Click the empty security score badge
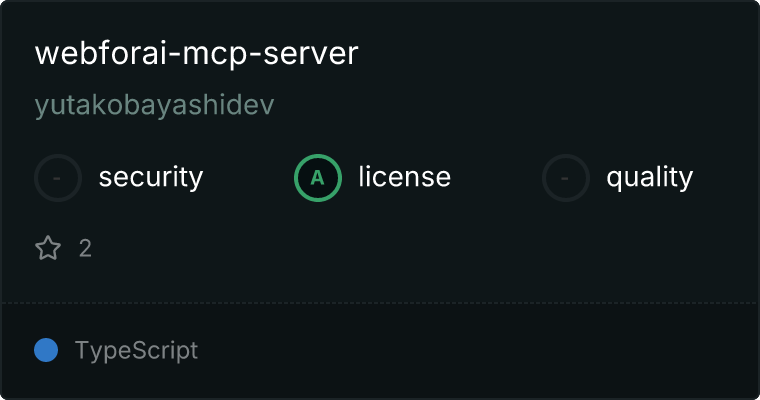This screenshot has width=760, height=400. (x=58, y=178)
